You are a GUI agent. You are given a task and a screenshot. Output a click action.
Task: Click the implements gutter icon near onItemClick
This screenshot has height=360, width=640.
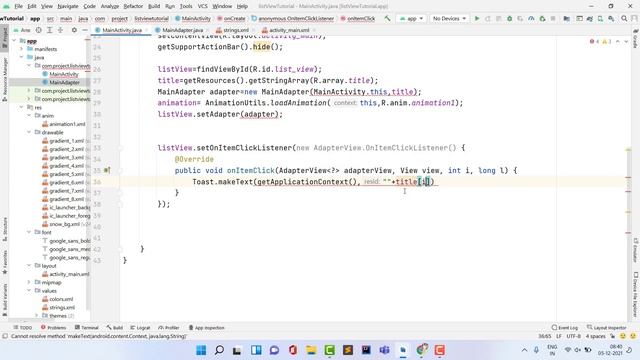pos(107,170)
